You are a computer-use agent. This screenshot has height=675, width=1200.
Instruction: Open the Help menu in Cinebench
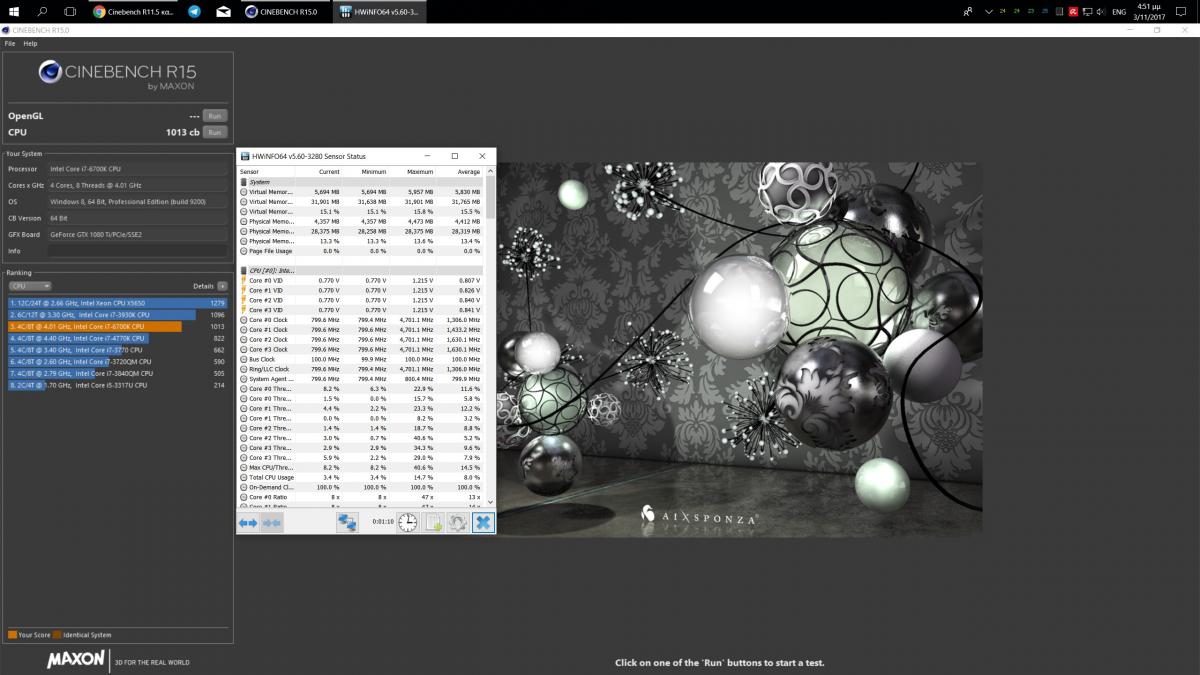pyautogui.click(x=30, y=44)
